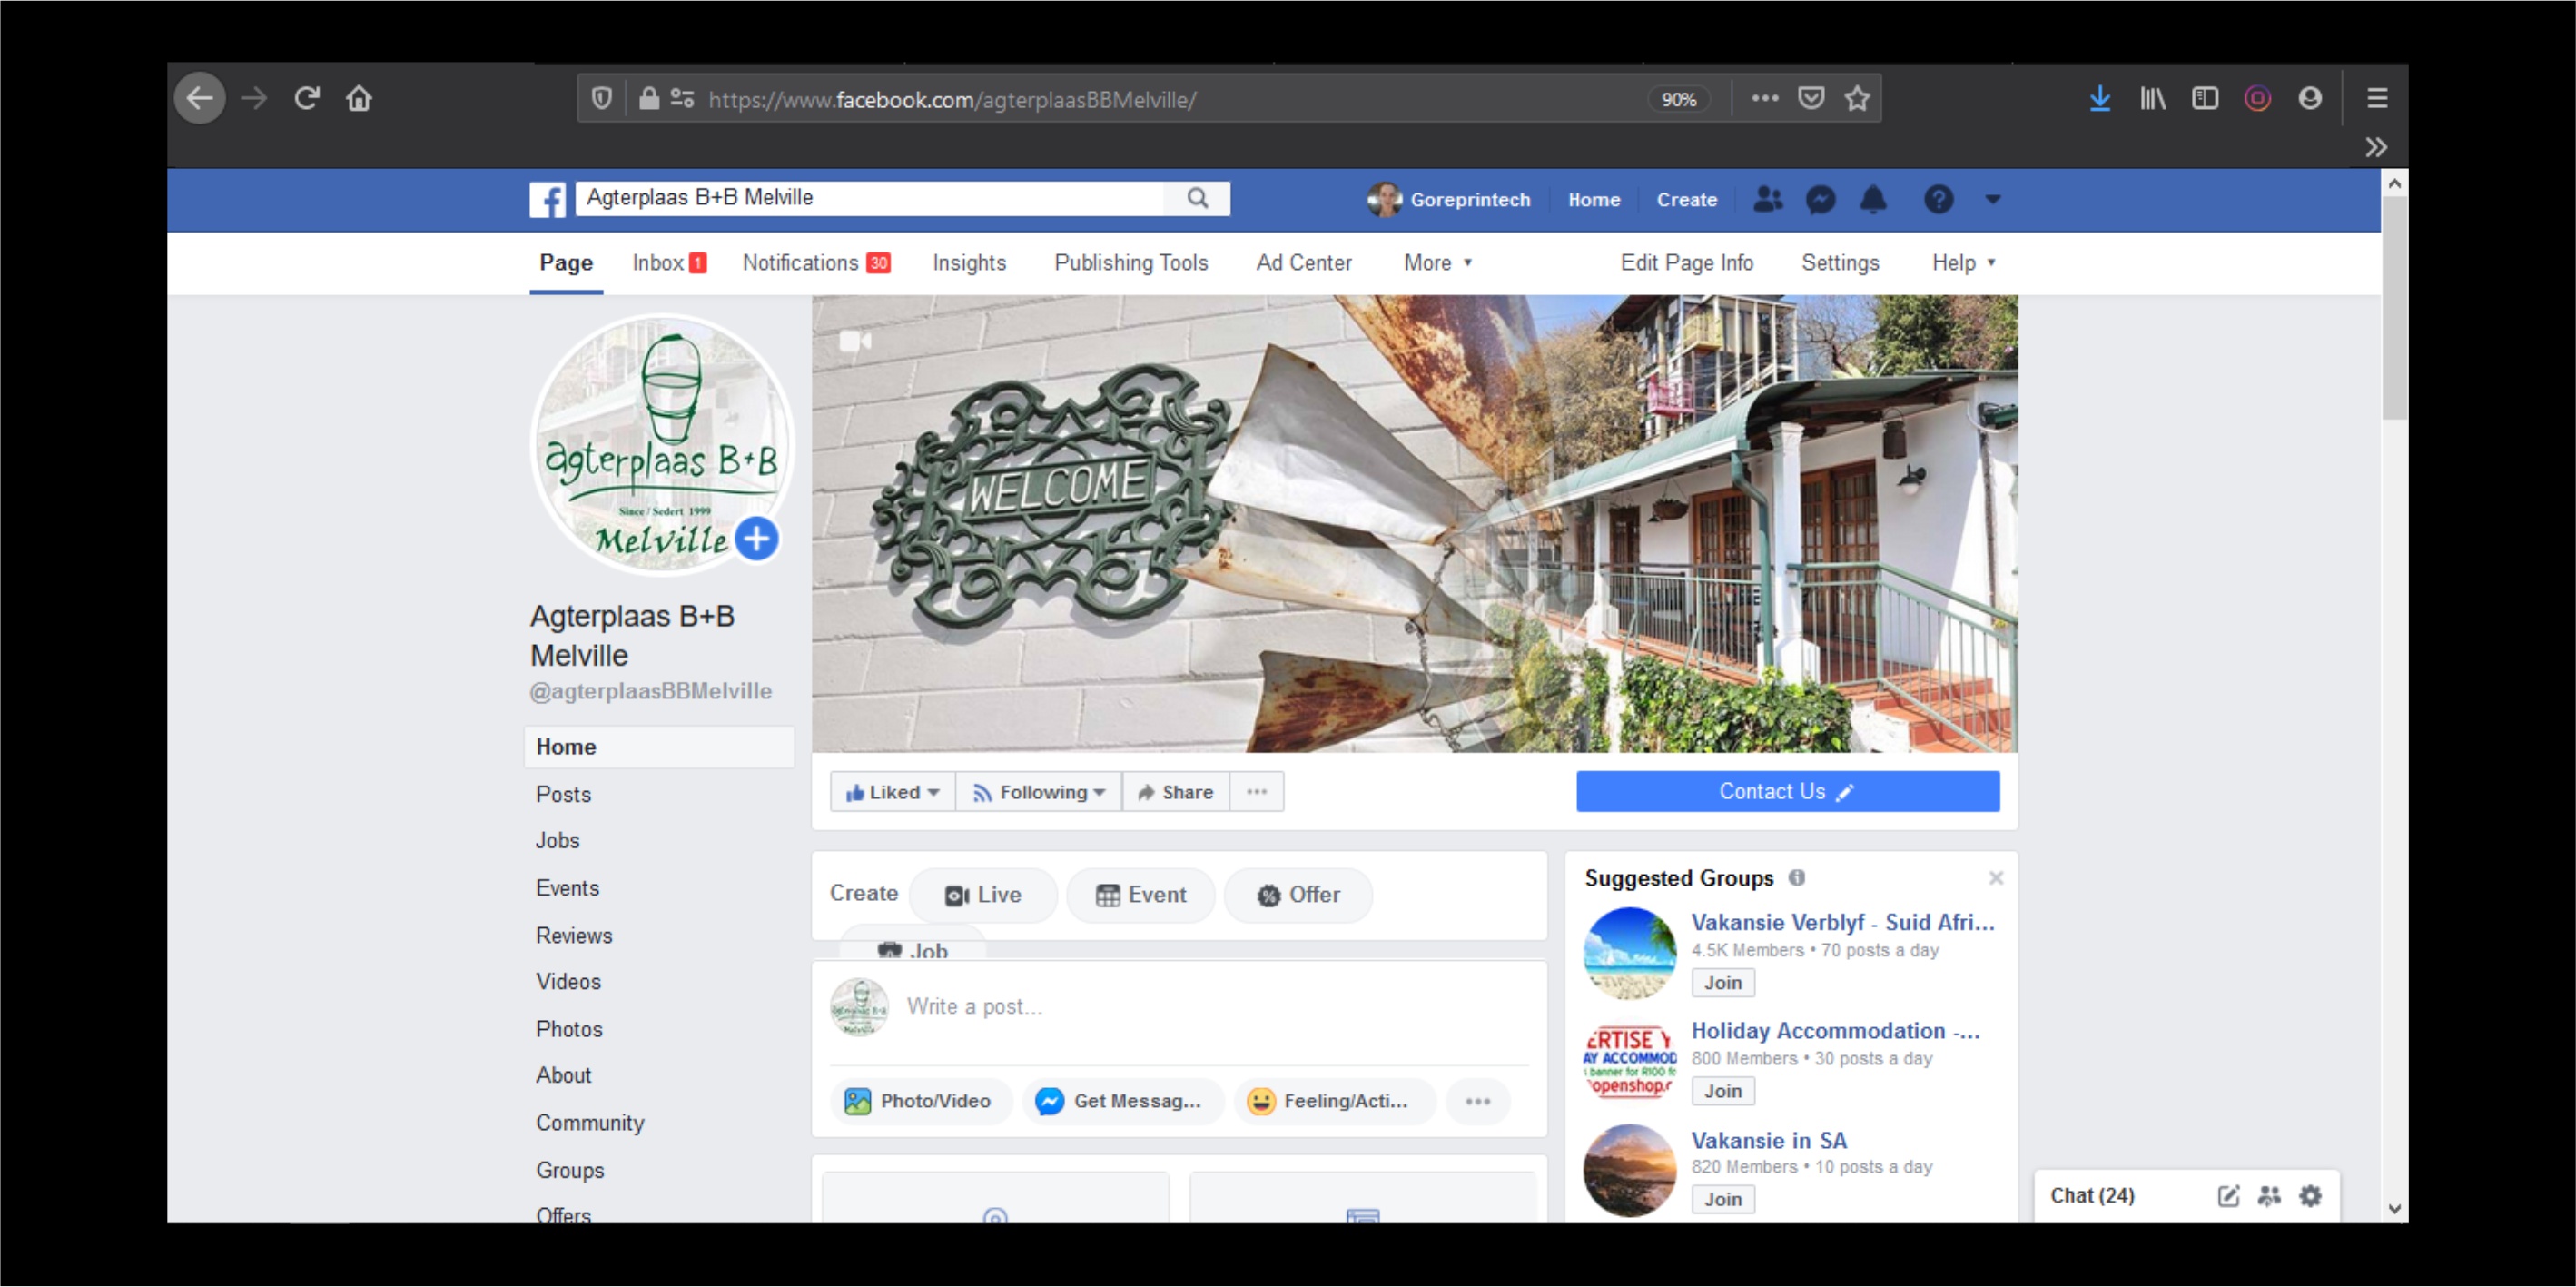
Task: Open Reviews in the left sidebar
Action: click(574, 936)
